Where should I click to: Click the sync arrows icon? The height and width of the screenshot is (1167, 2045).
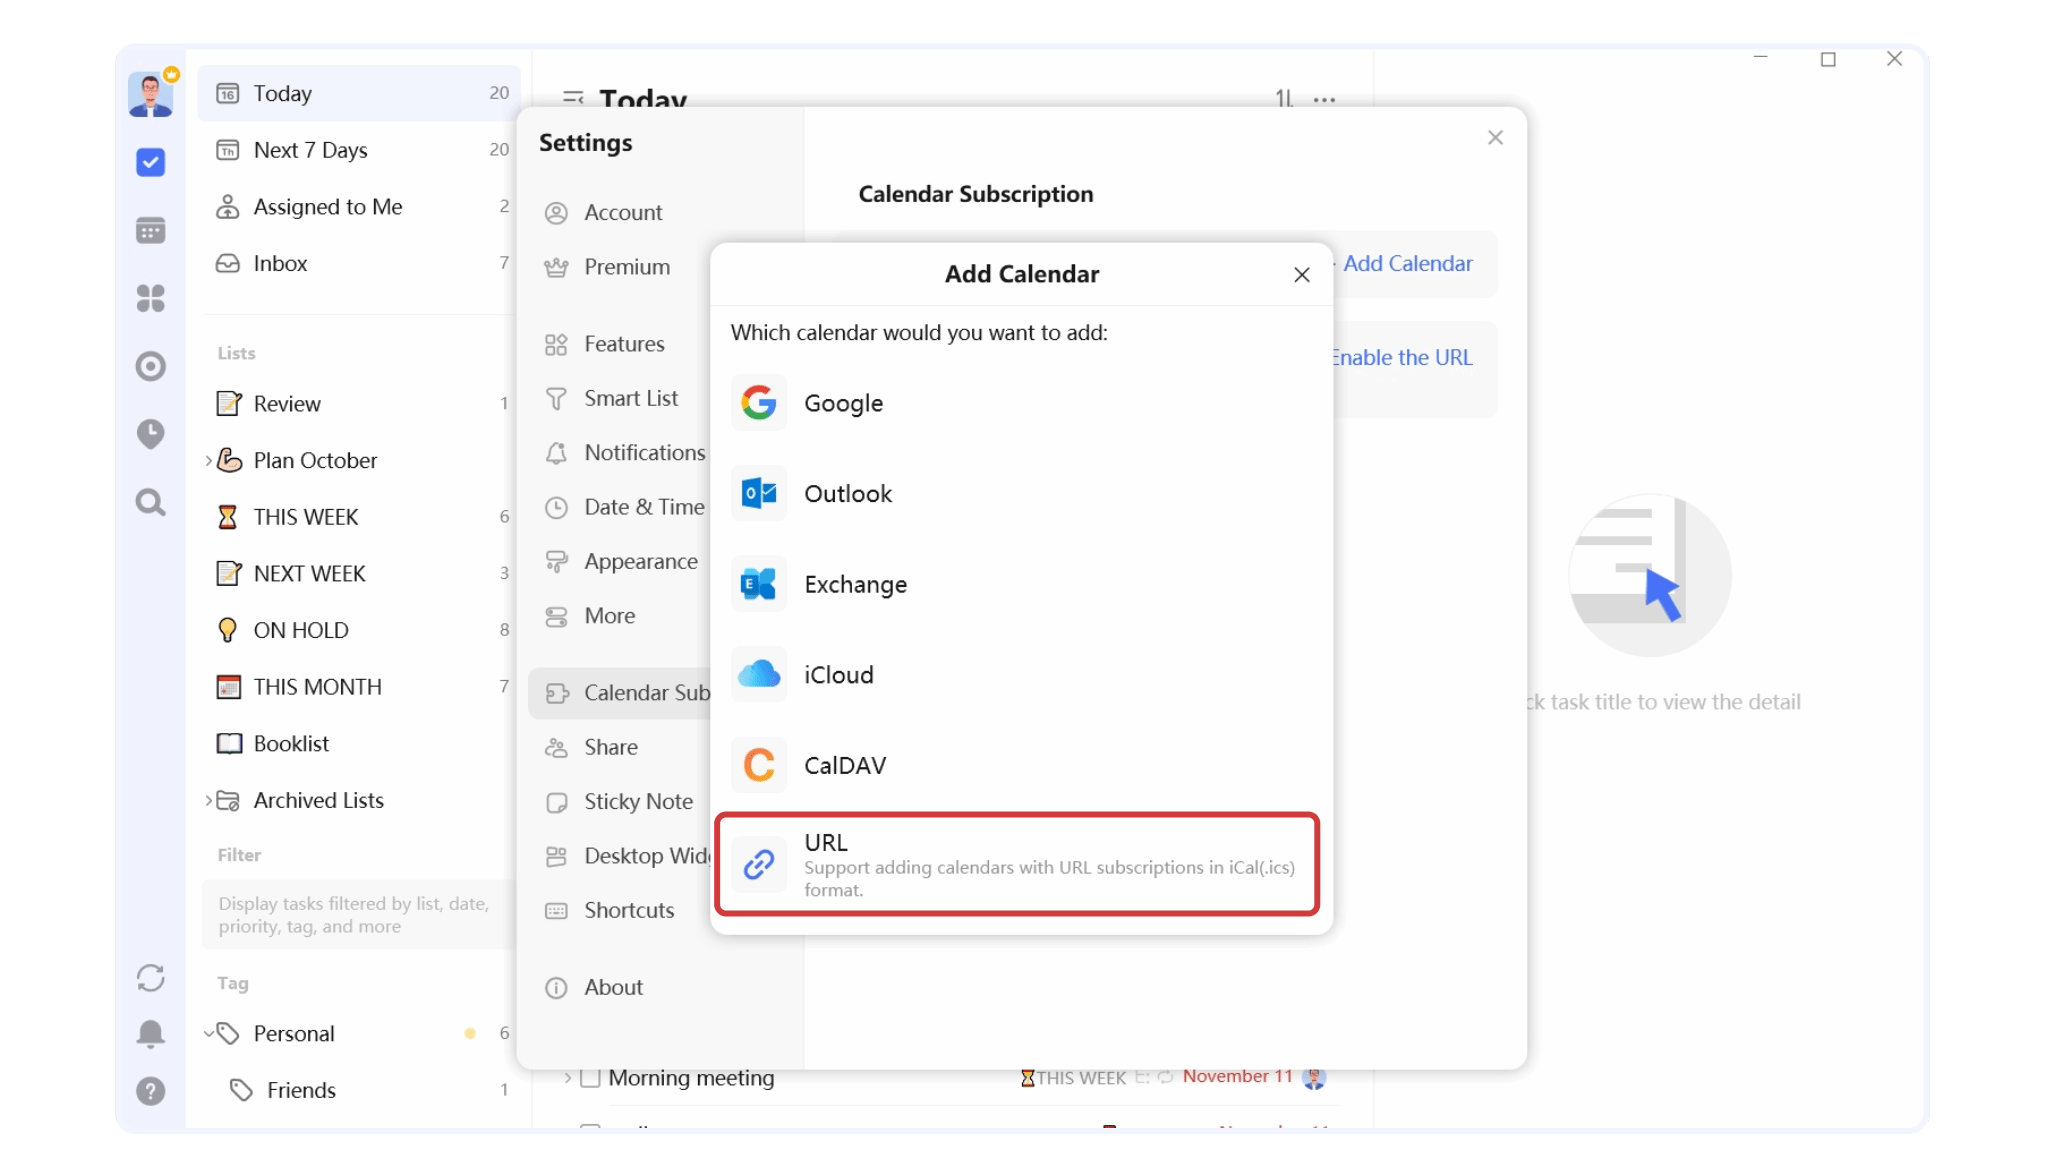coord(150,977)
